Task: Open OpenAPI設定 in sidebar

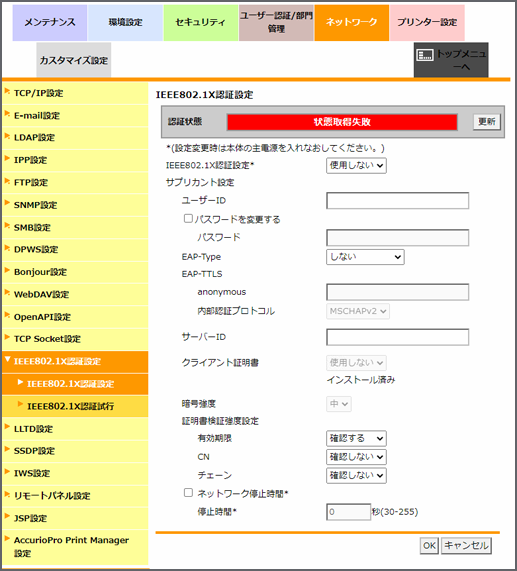Action: pyautogui.click(x=75, y=317)
